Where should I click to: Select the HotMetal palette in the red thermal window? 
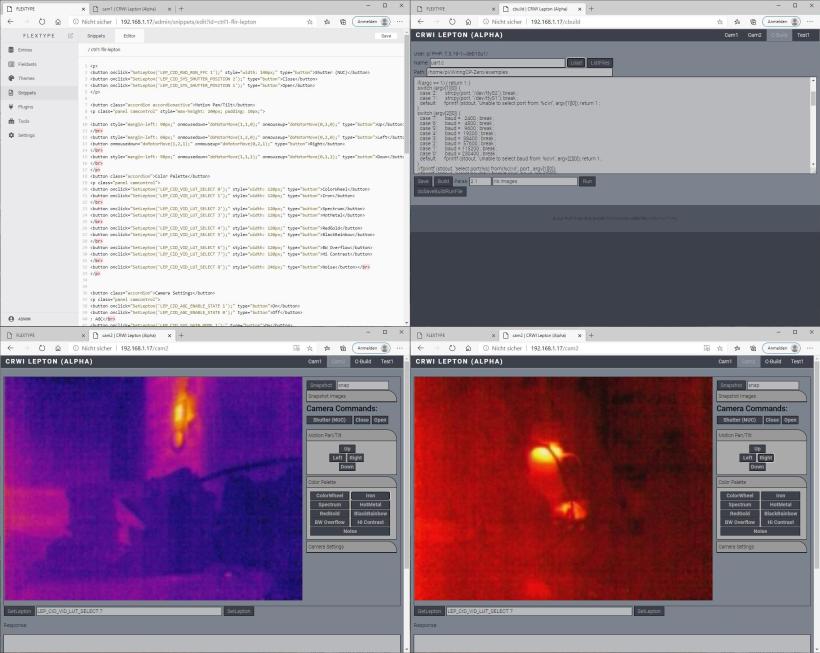click(x=780, y=504)
